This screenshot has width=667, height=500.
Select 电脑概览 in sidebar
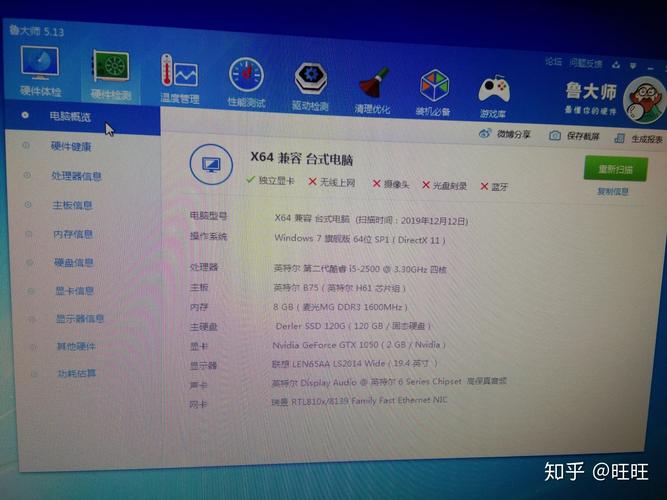coord(83,117)
